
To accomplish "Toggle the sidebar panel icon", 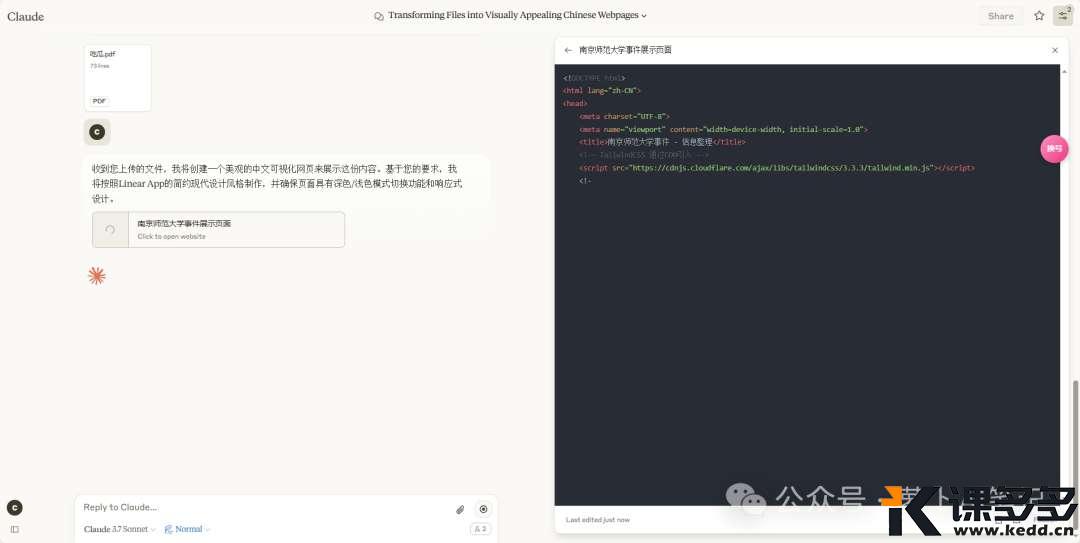I will (x=14, y=529).
